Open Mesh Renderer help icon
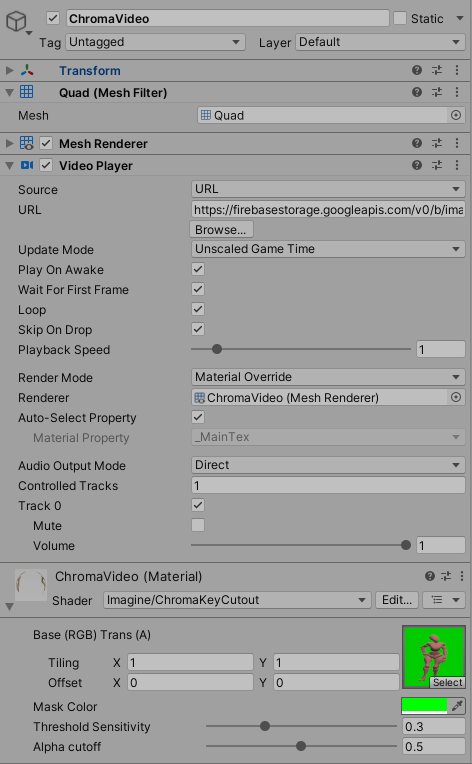The height and width of the screenshot is (764, 472). click(x=417, y=143)
